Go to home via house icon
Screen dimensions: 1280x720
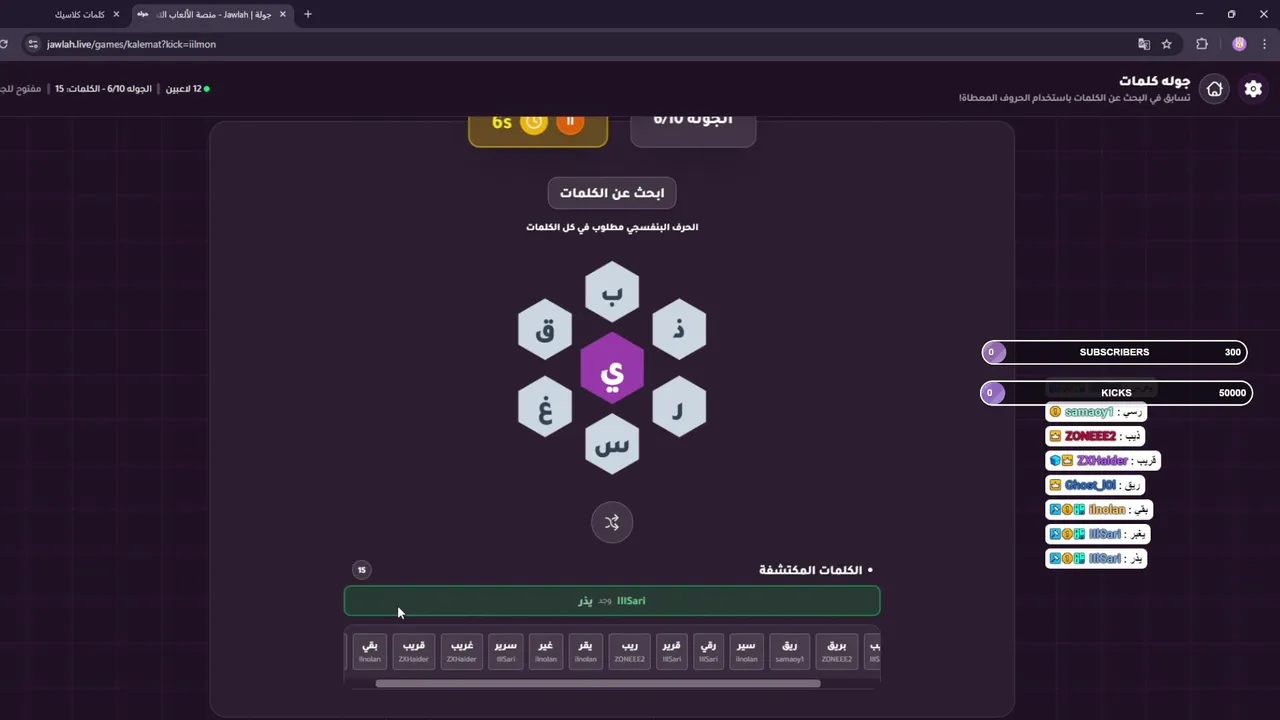[1214, 89]
